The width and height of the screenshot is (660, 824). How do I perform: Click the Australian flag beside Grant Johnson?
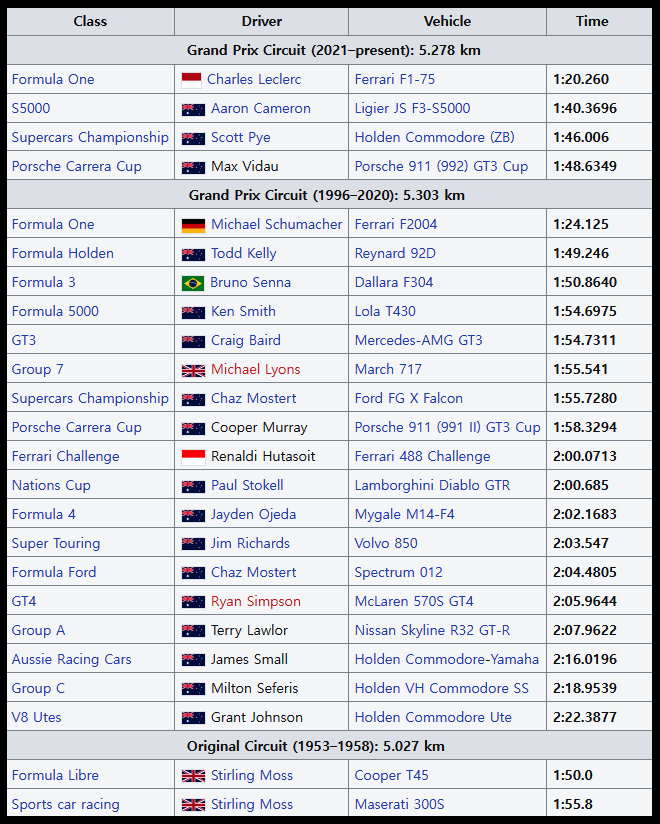[193, 718]
